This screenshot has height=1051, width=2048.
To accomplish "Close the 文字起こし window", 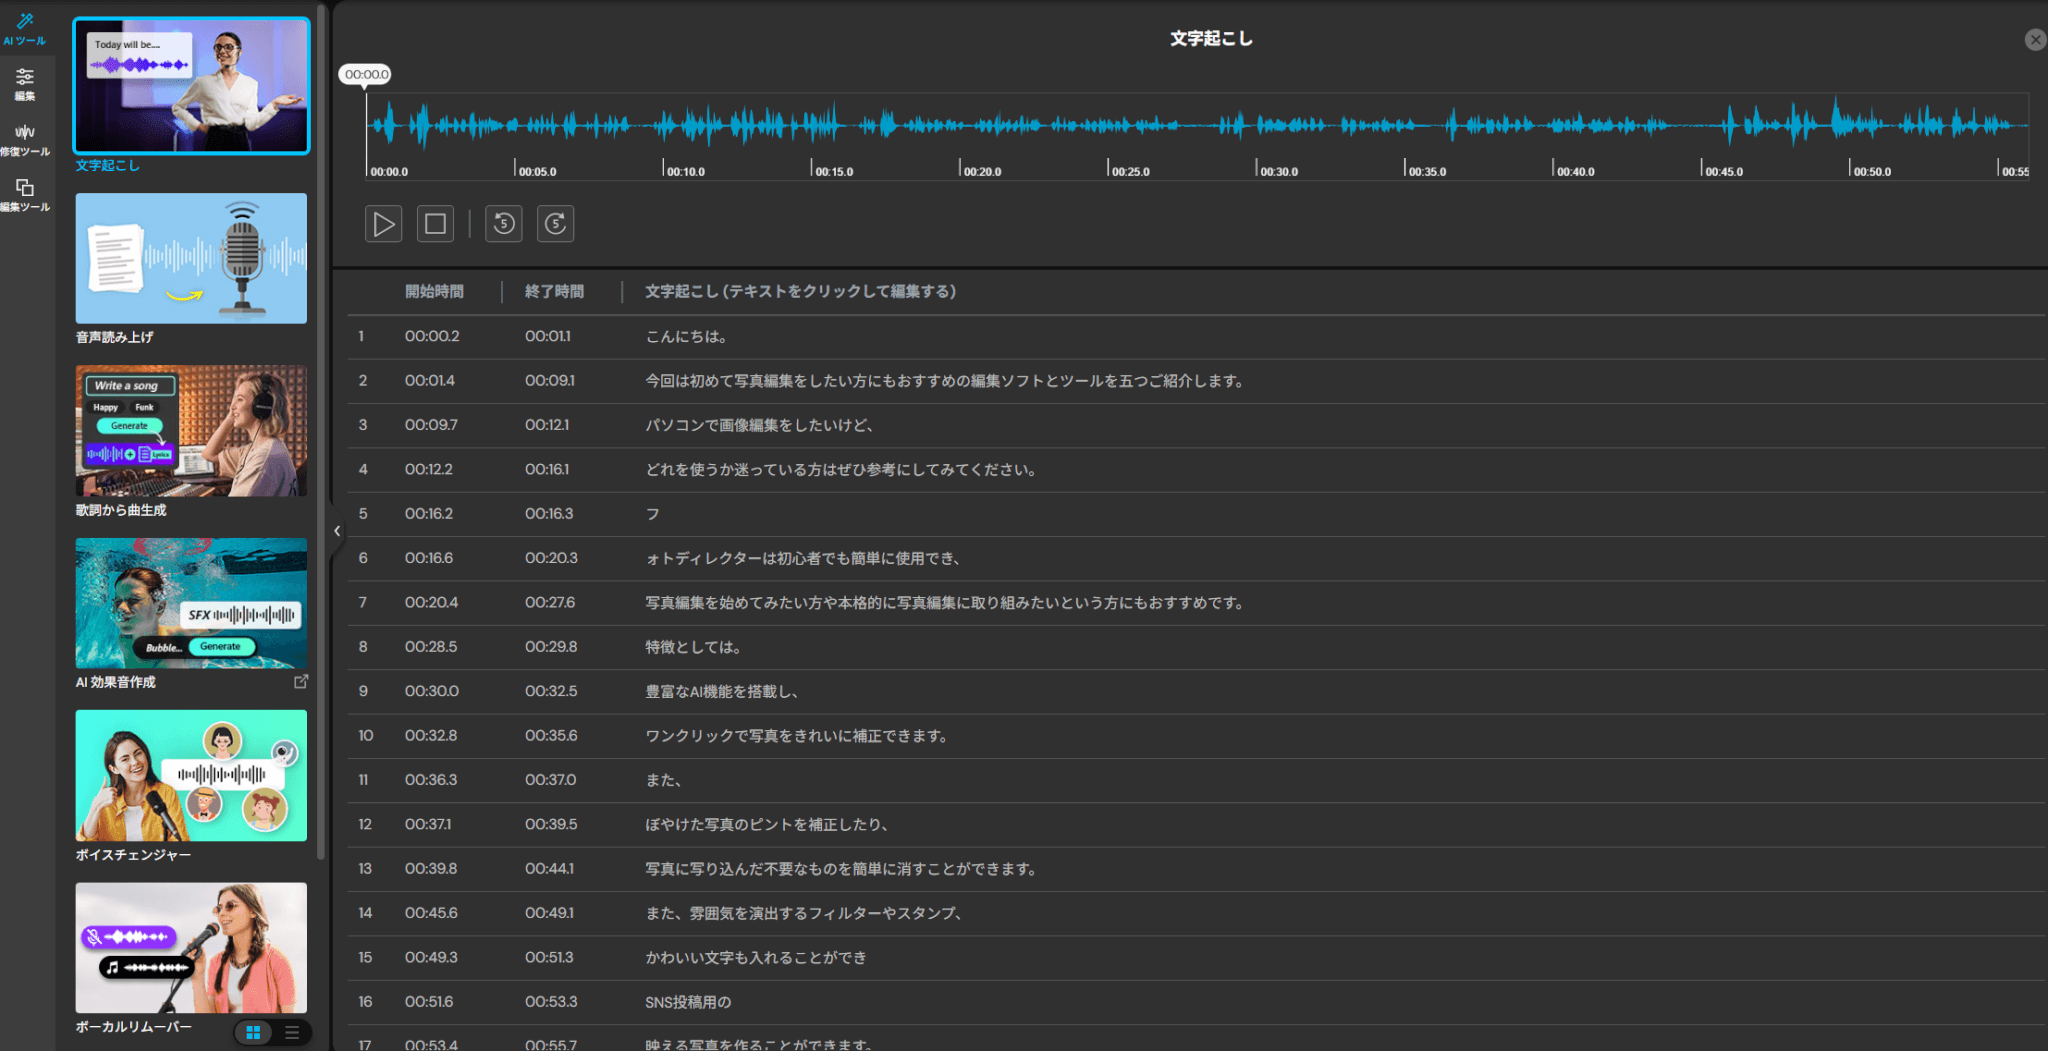I will [2034, 39].
